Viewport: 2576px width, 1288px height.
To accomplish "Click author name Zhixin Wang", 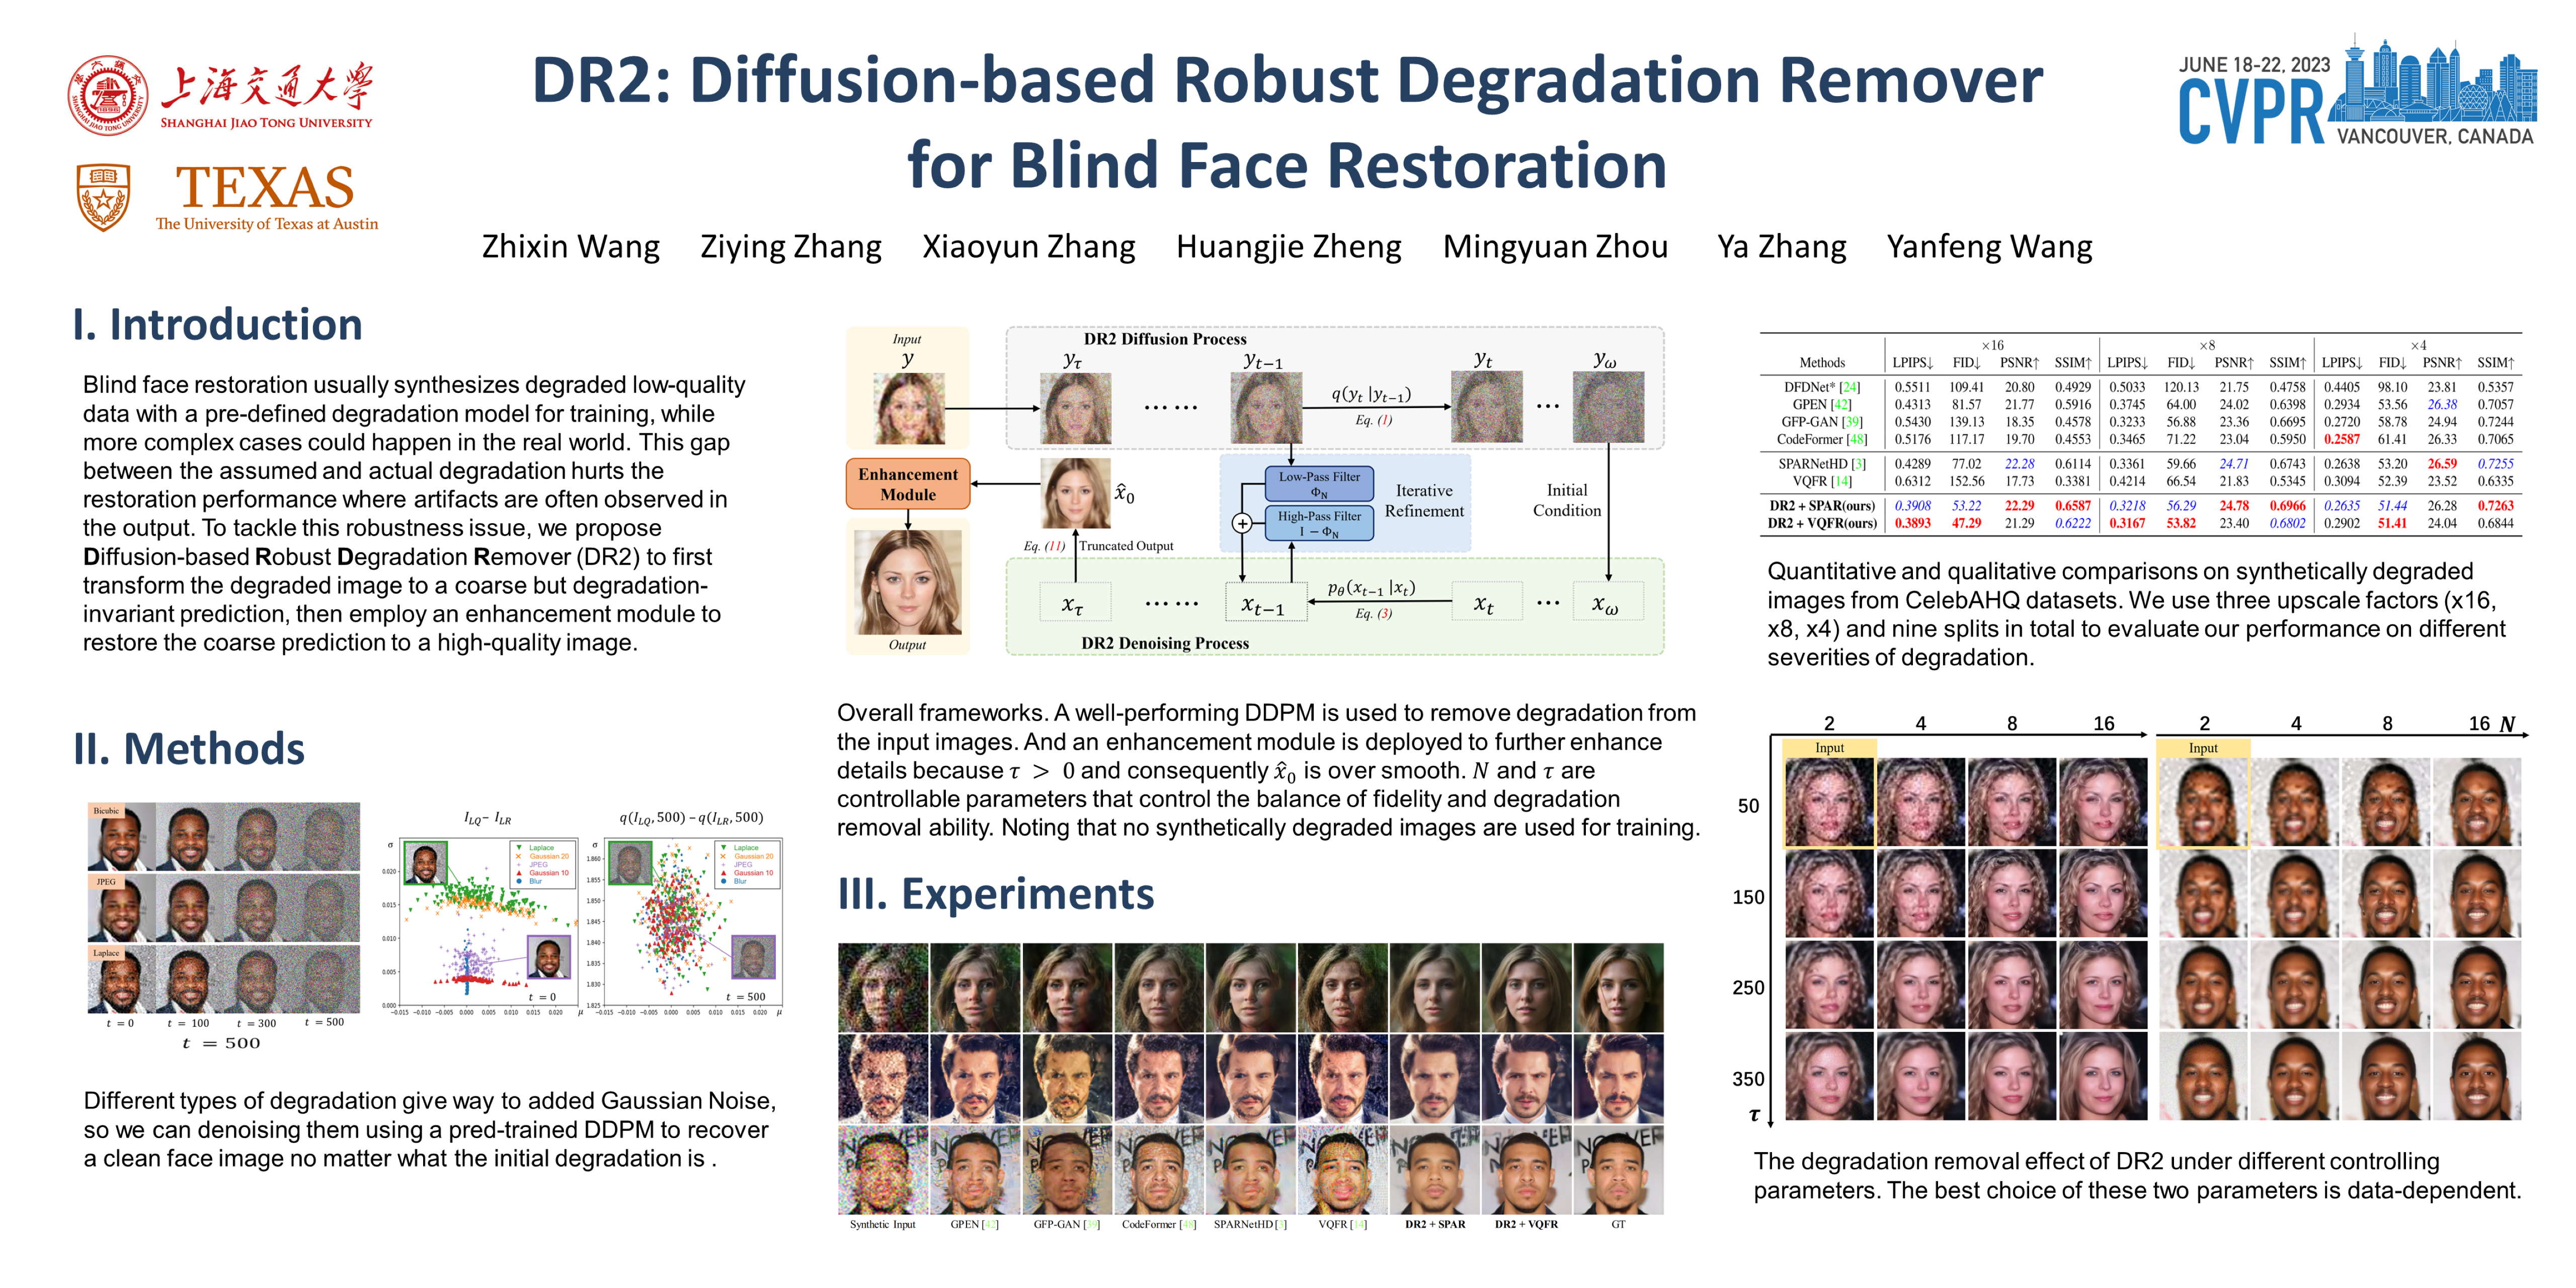I will (570, 247).
